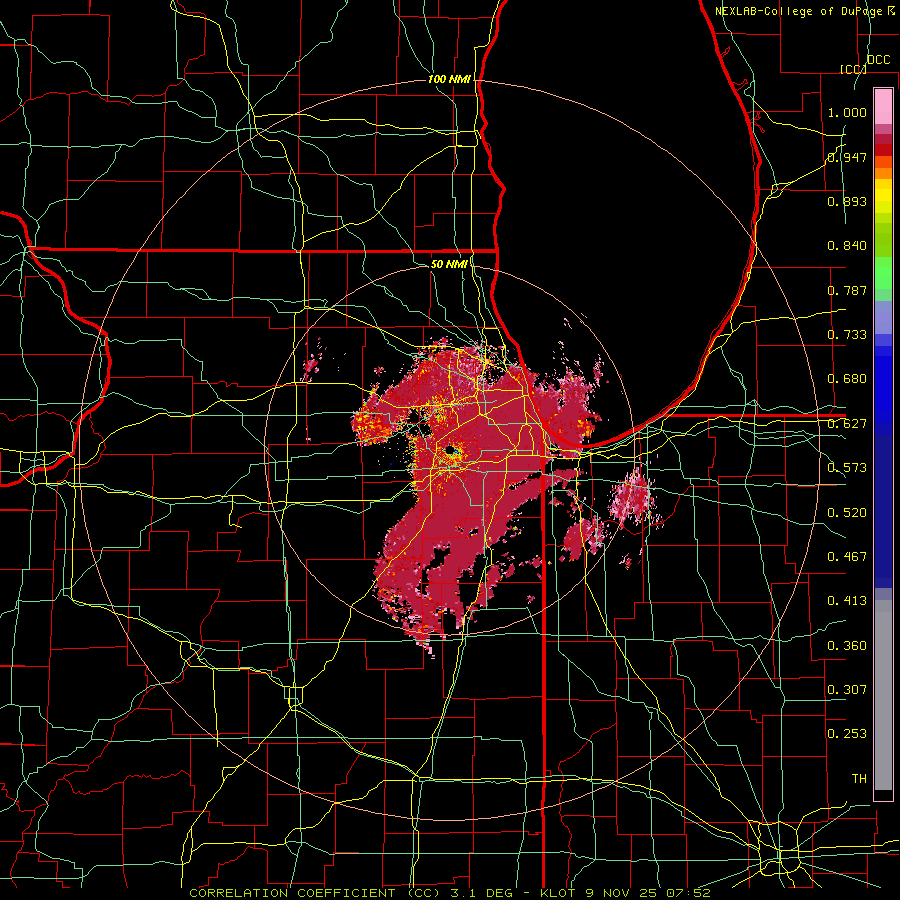Pick the bright green color bar segment
This screenshot has height=900, width=900.
(x=883, y=273)
